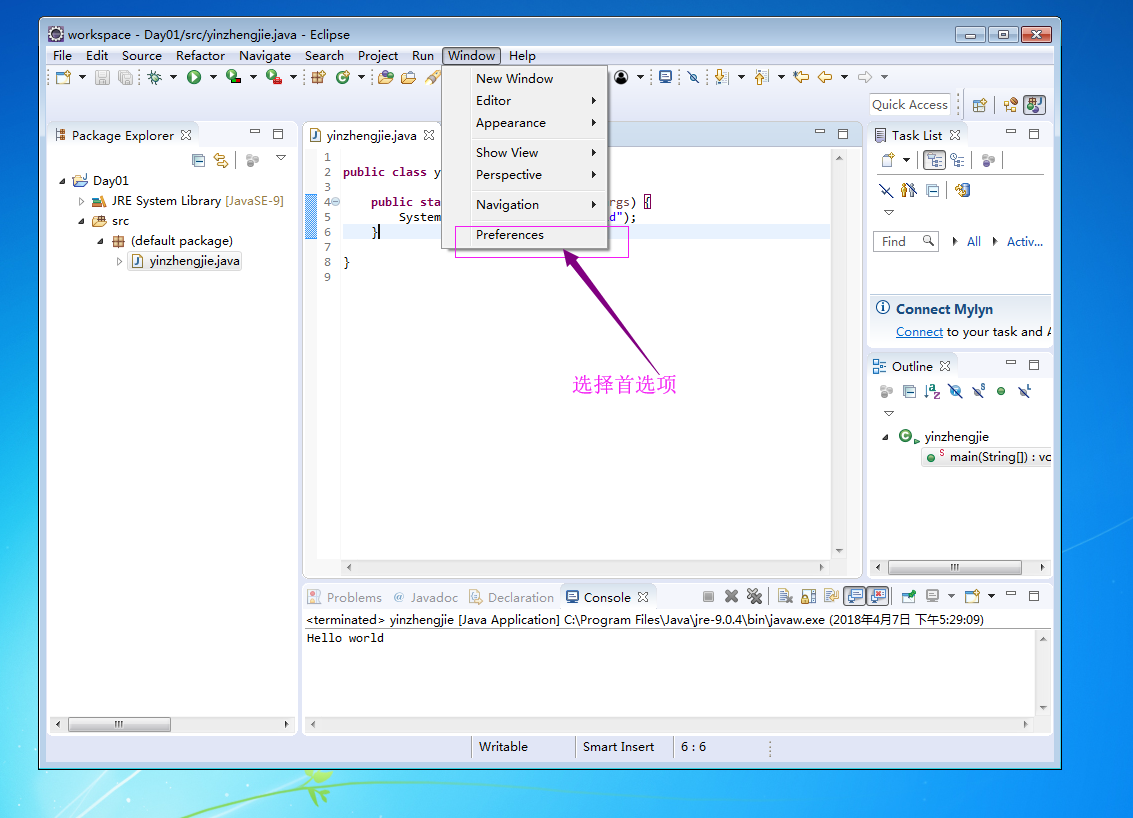Toggle Categorized view in Task List

click(934, 160)
